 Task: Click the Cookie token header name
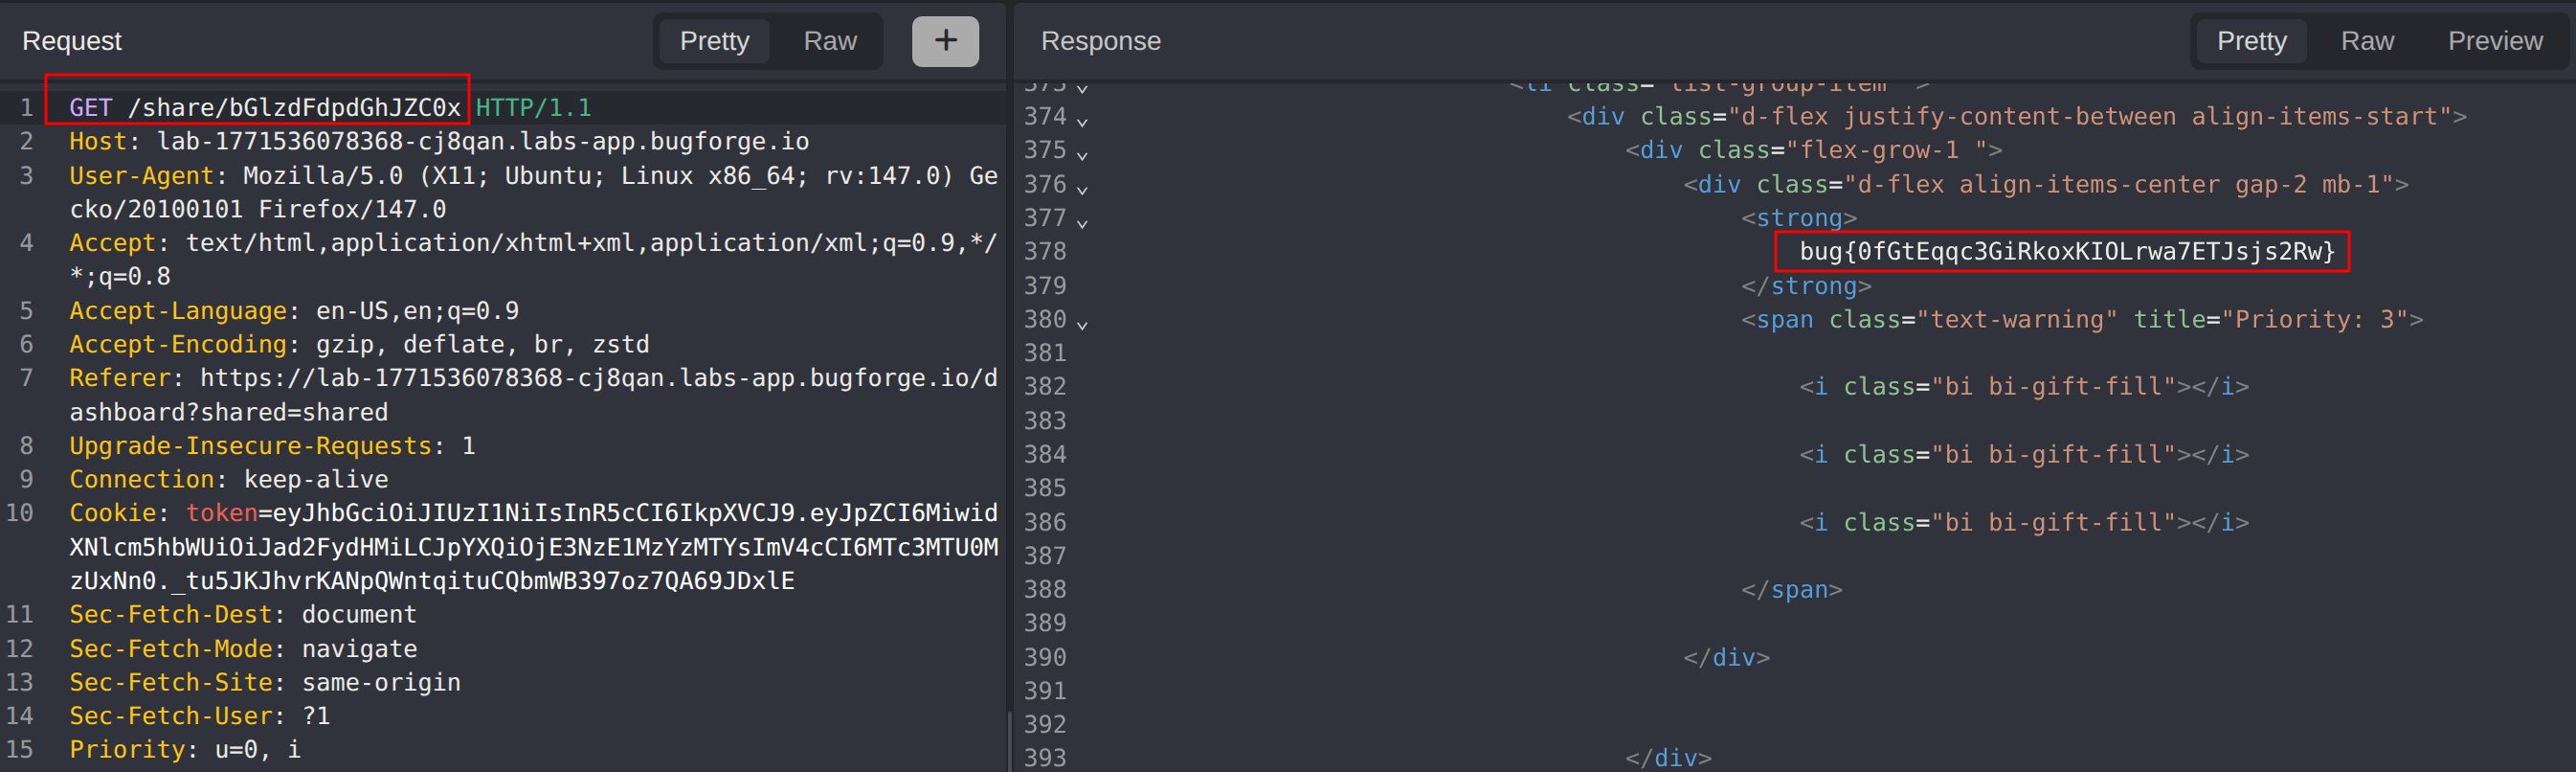(x=221, y=513)
